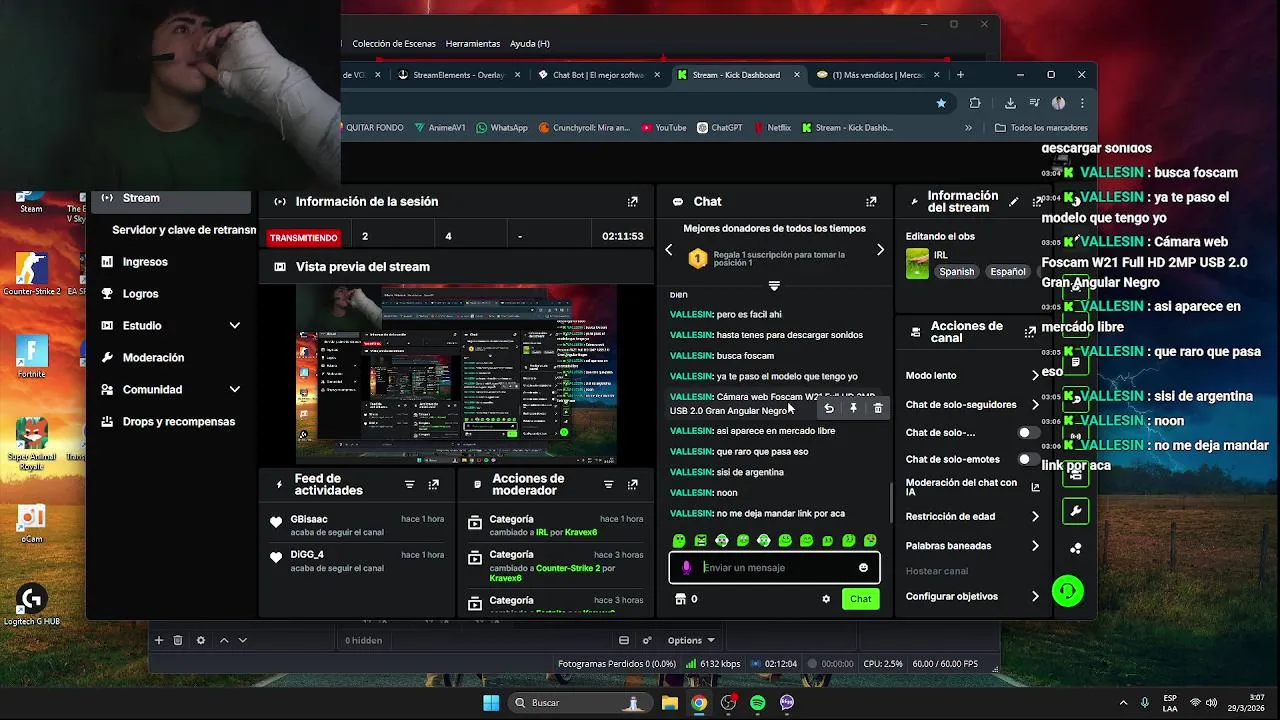Open Modo lento options arrow
This screenshot has height=720, width=1280.
(x=1035, y=376)
